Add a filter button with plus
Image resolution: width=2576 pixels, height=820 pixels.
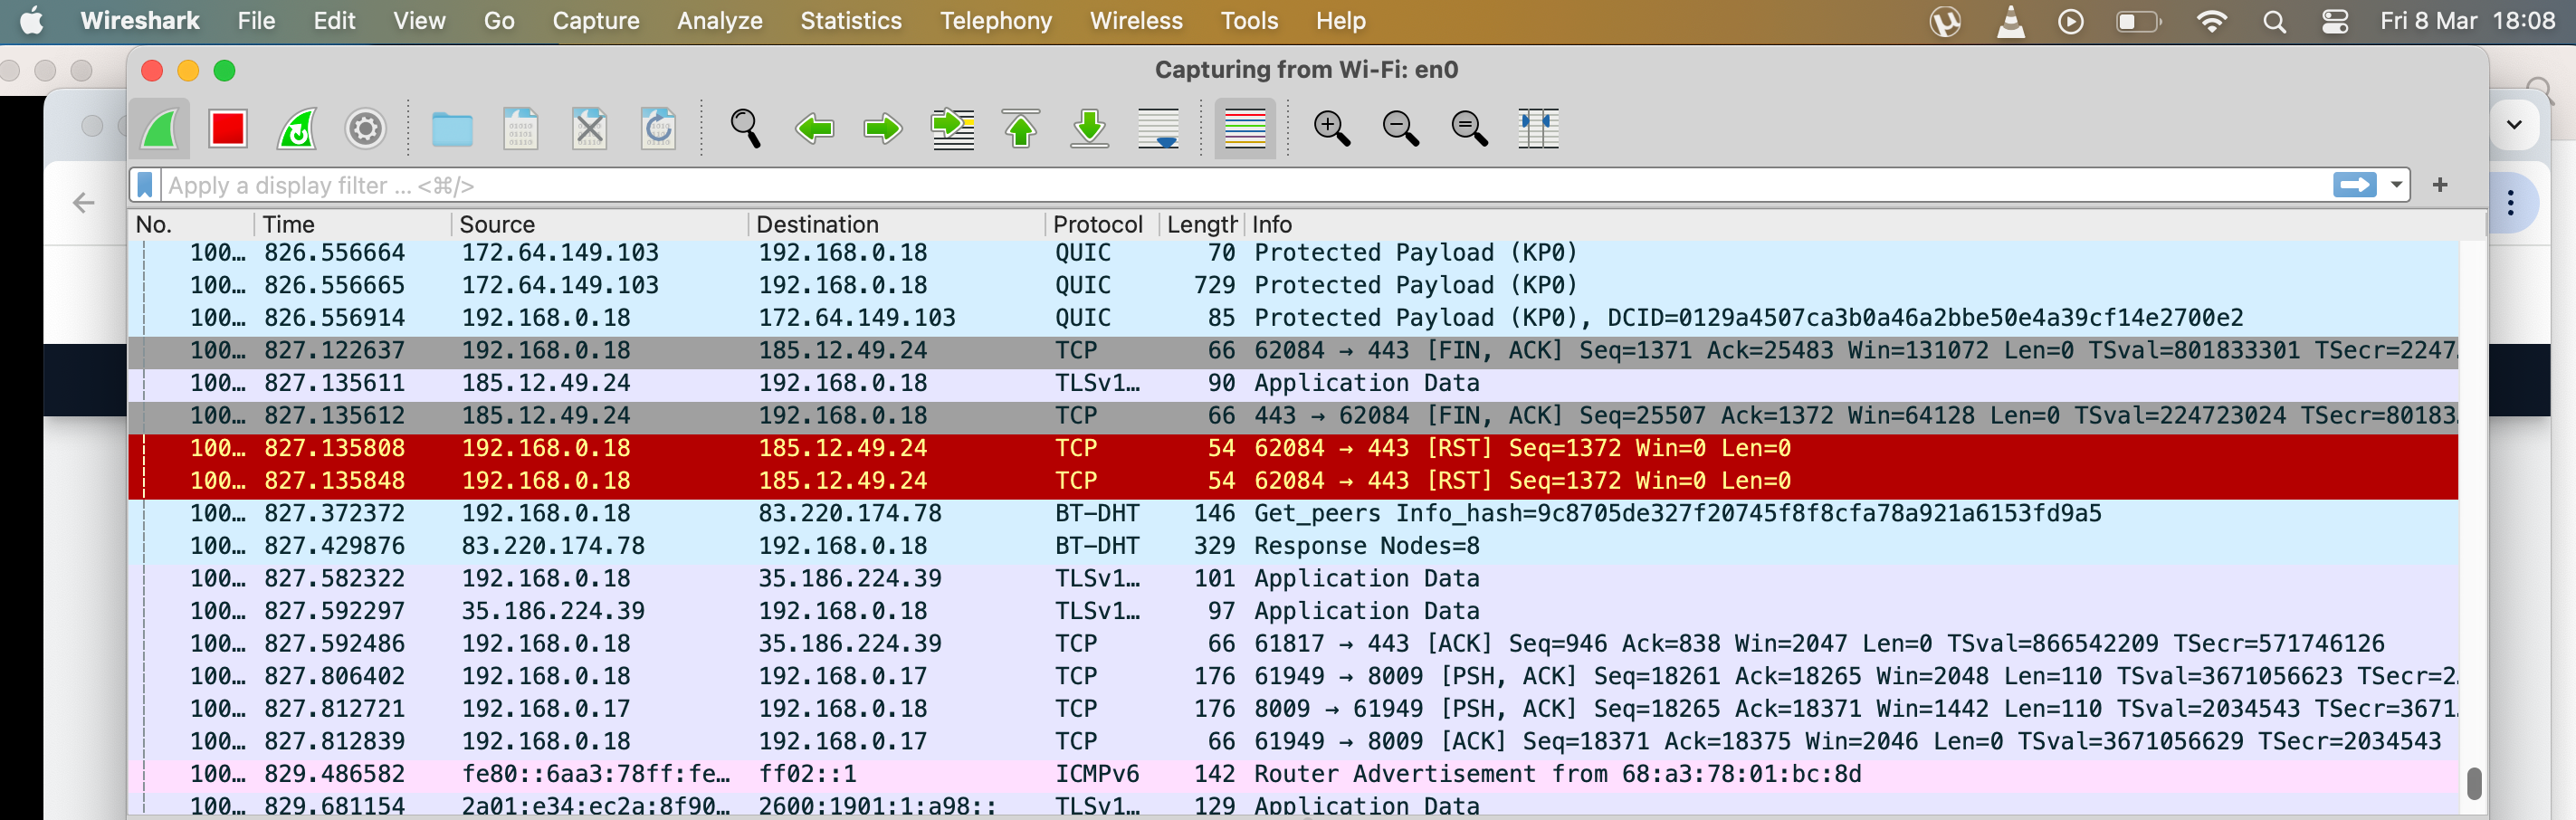click(x=2440, y=185)
